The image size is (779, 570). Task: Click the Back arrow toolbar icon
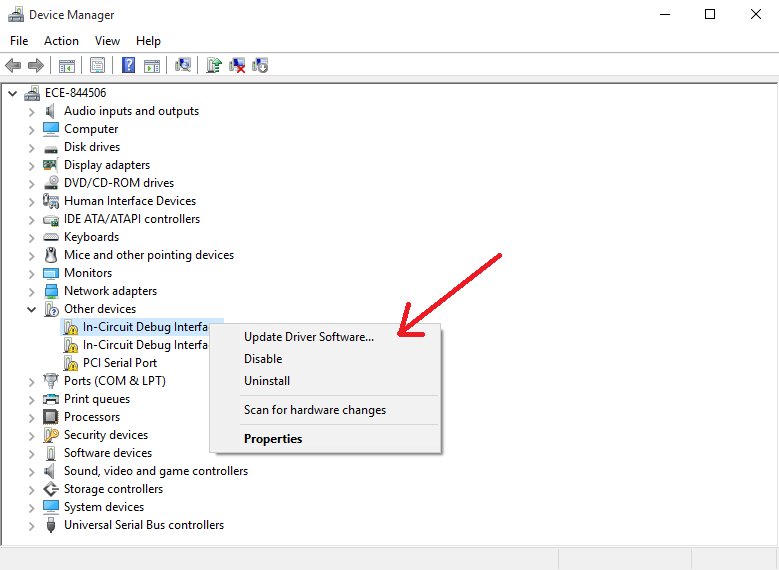(x=13, y=65)
